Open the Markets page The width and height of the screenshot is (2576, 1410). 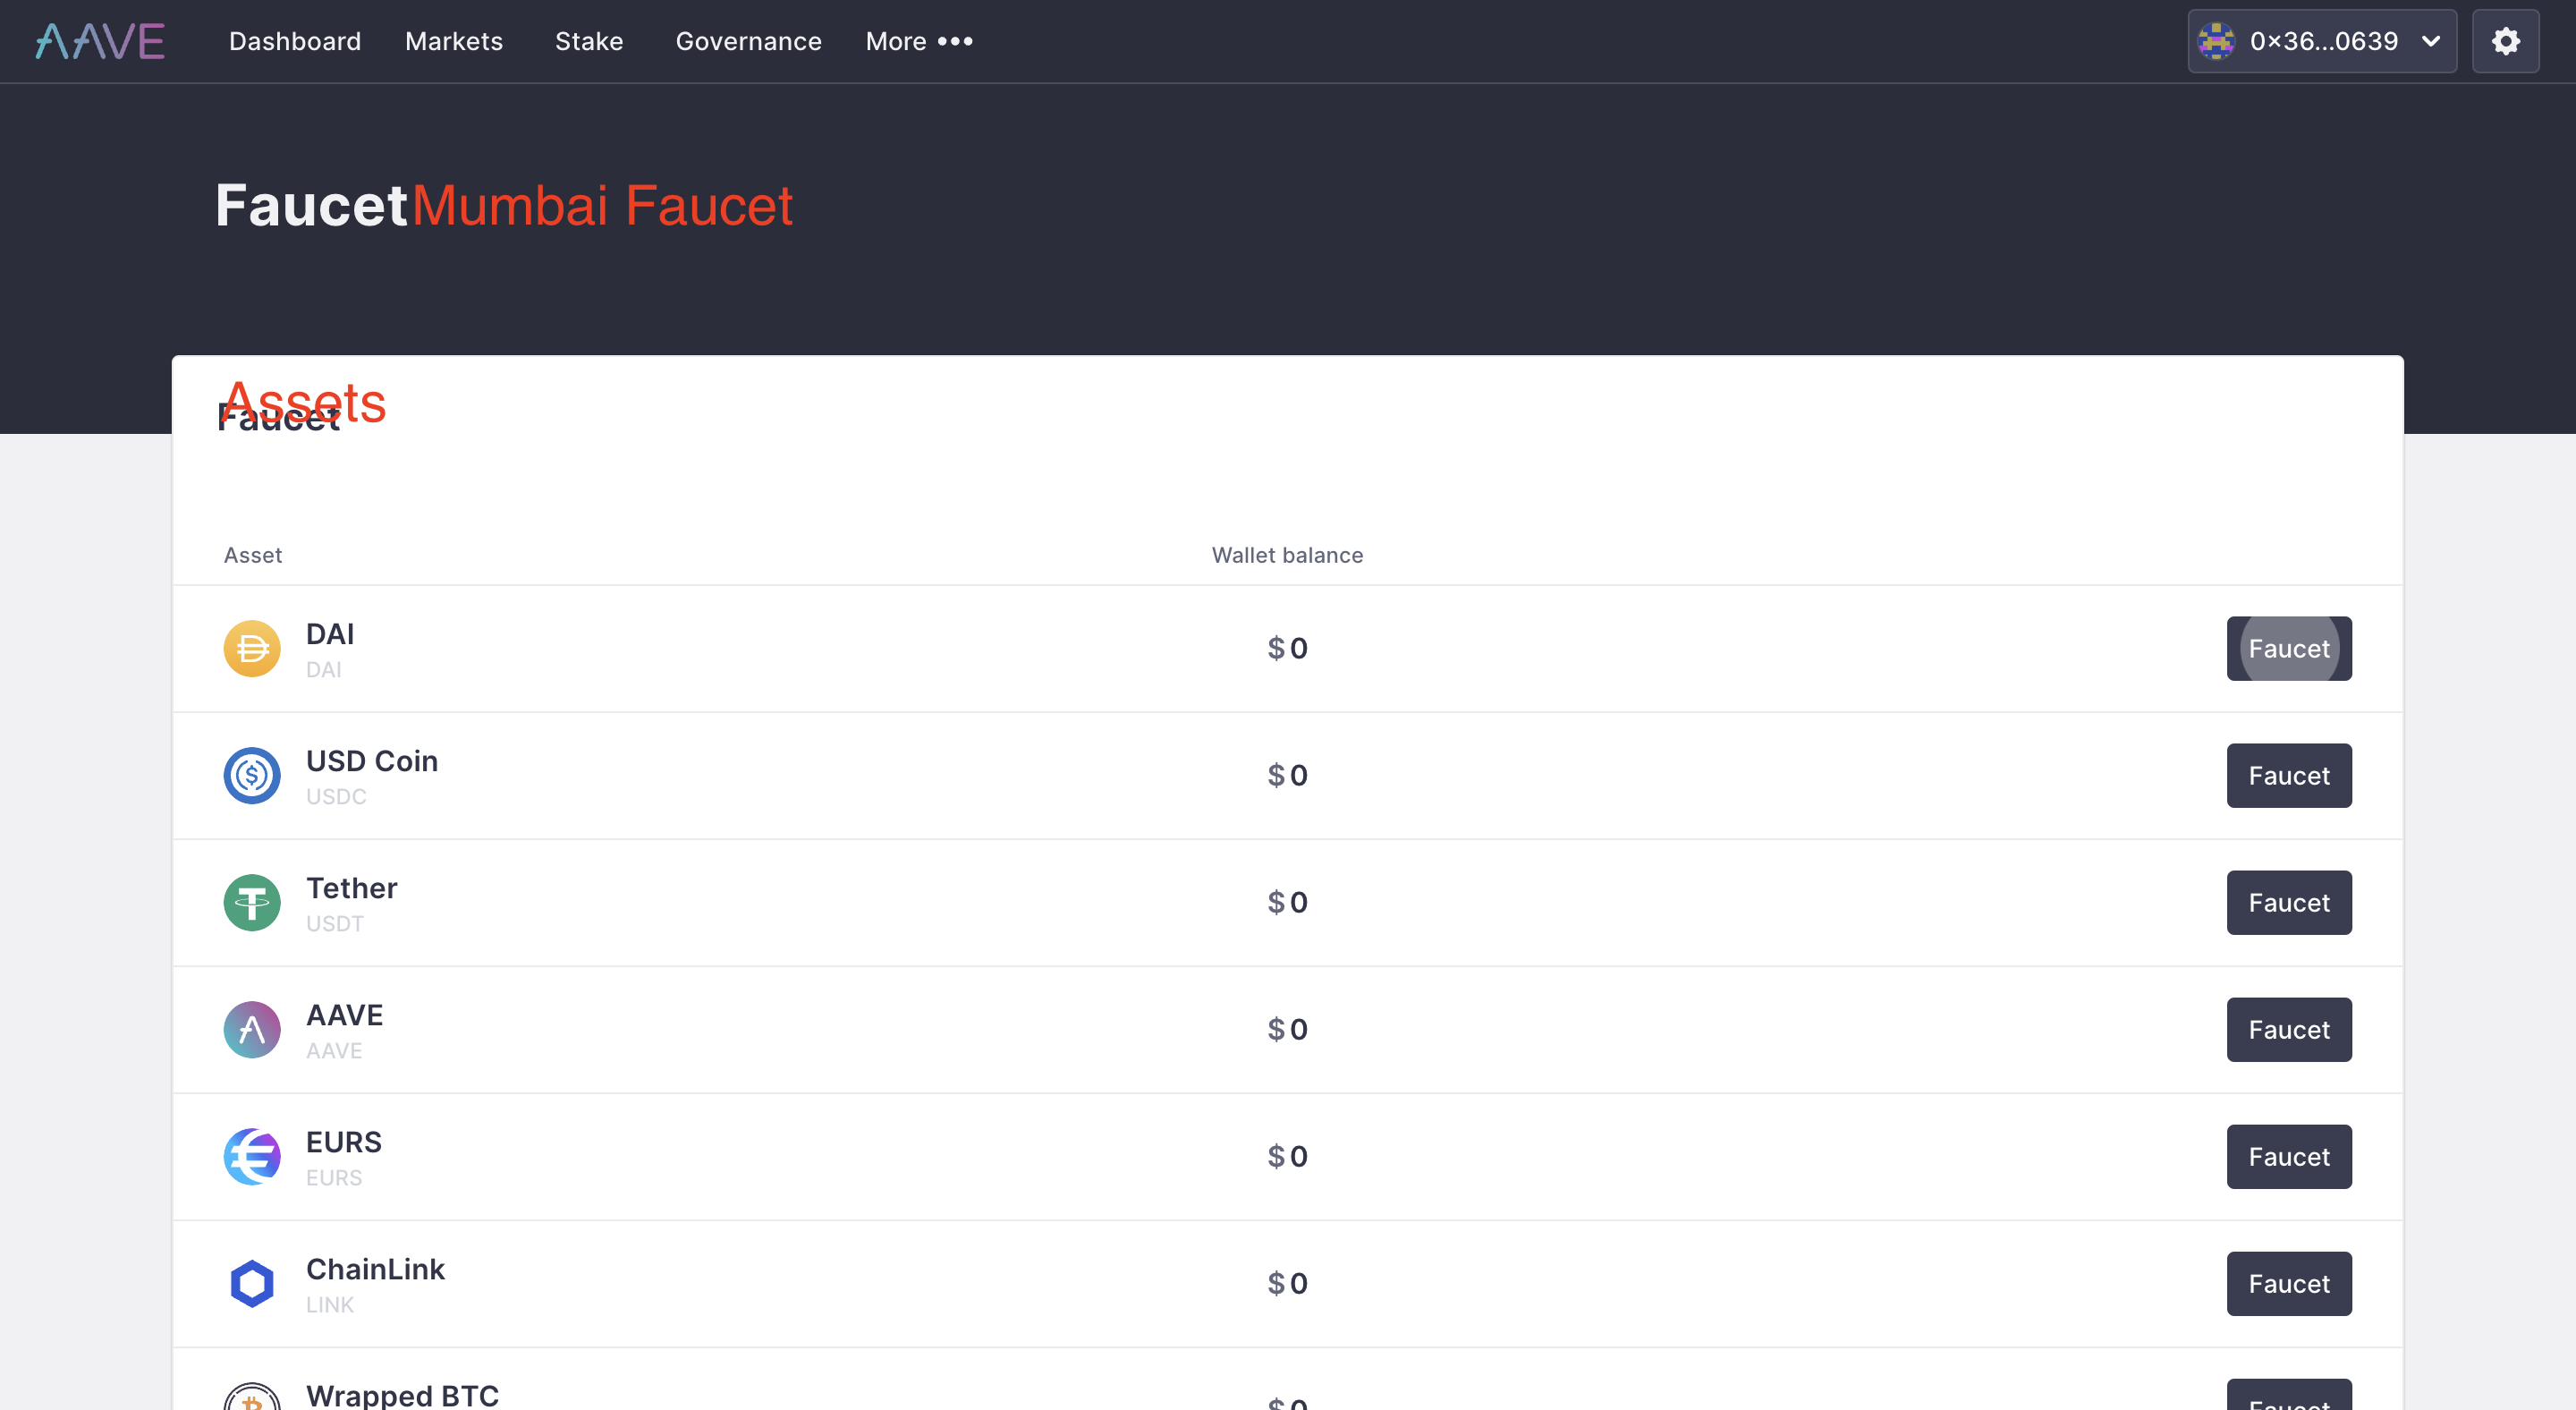point(453,41)
